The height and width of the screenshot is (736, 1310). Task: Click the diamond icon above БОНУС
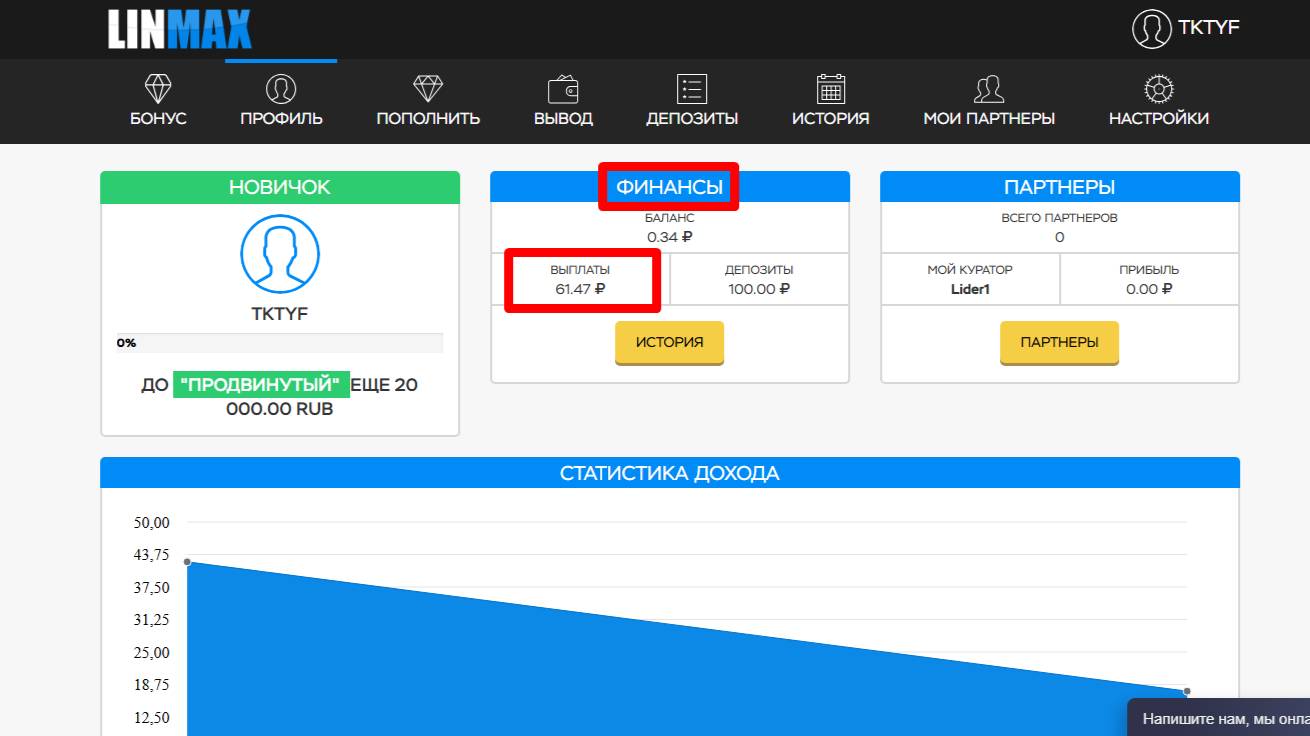(158, 88)
